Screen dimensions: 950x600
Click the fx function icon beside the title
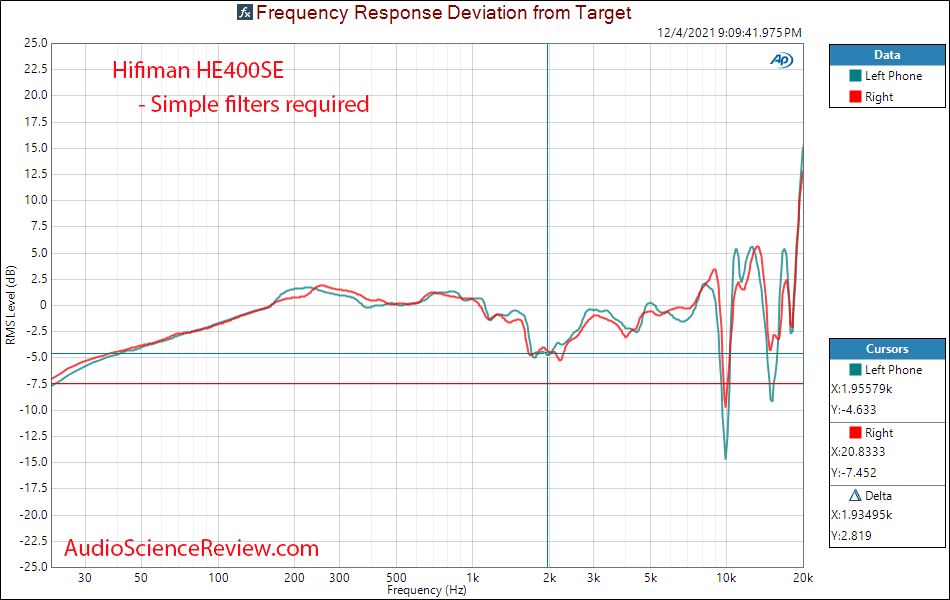(x=245, y=12)
